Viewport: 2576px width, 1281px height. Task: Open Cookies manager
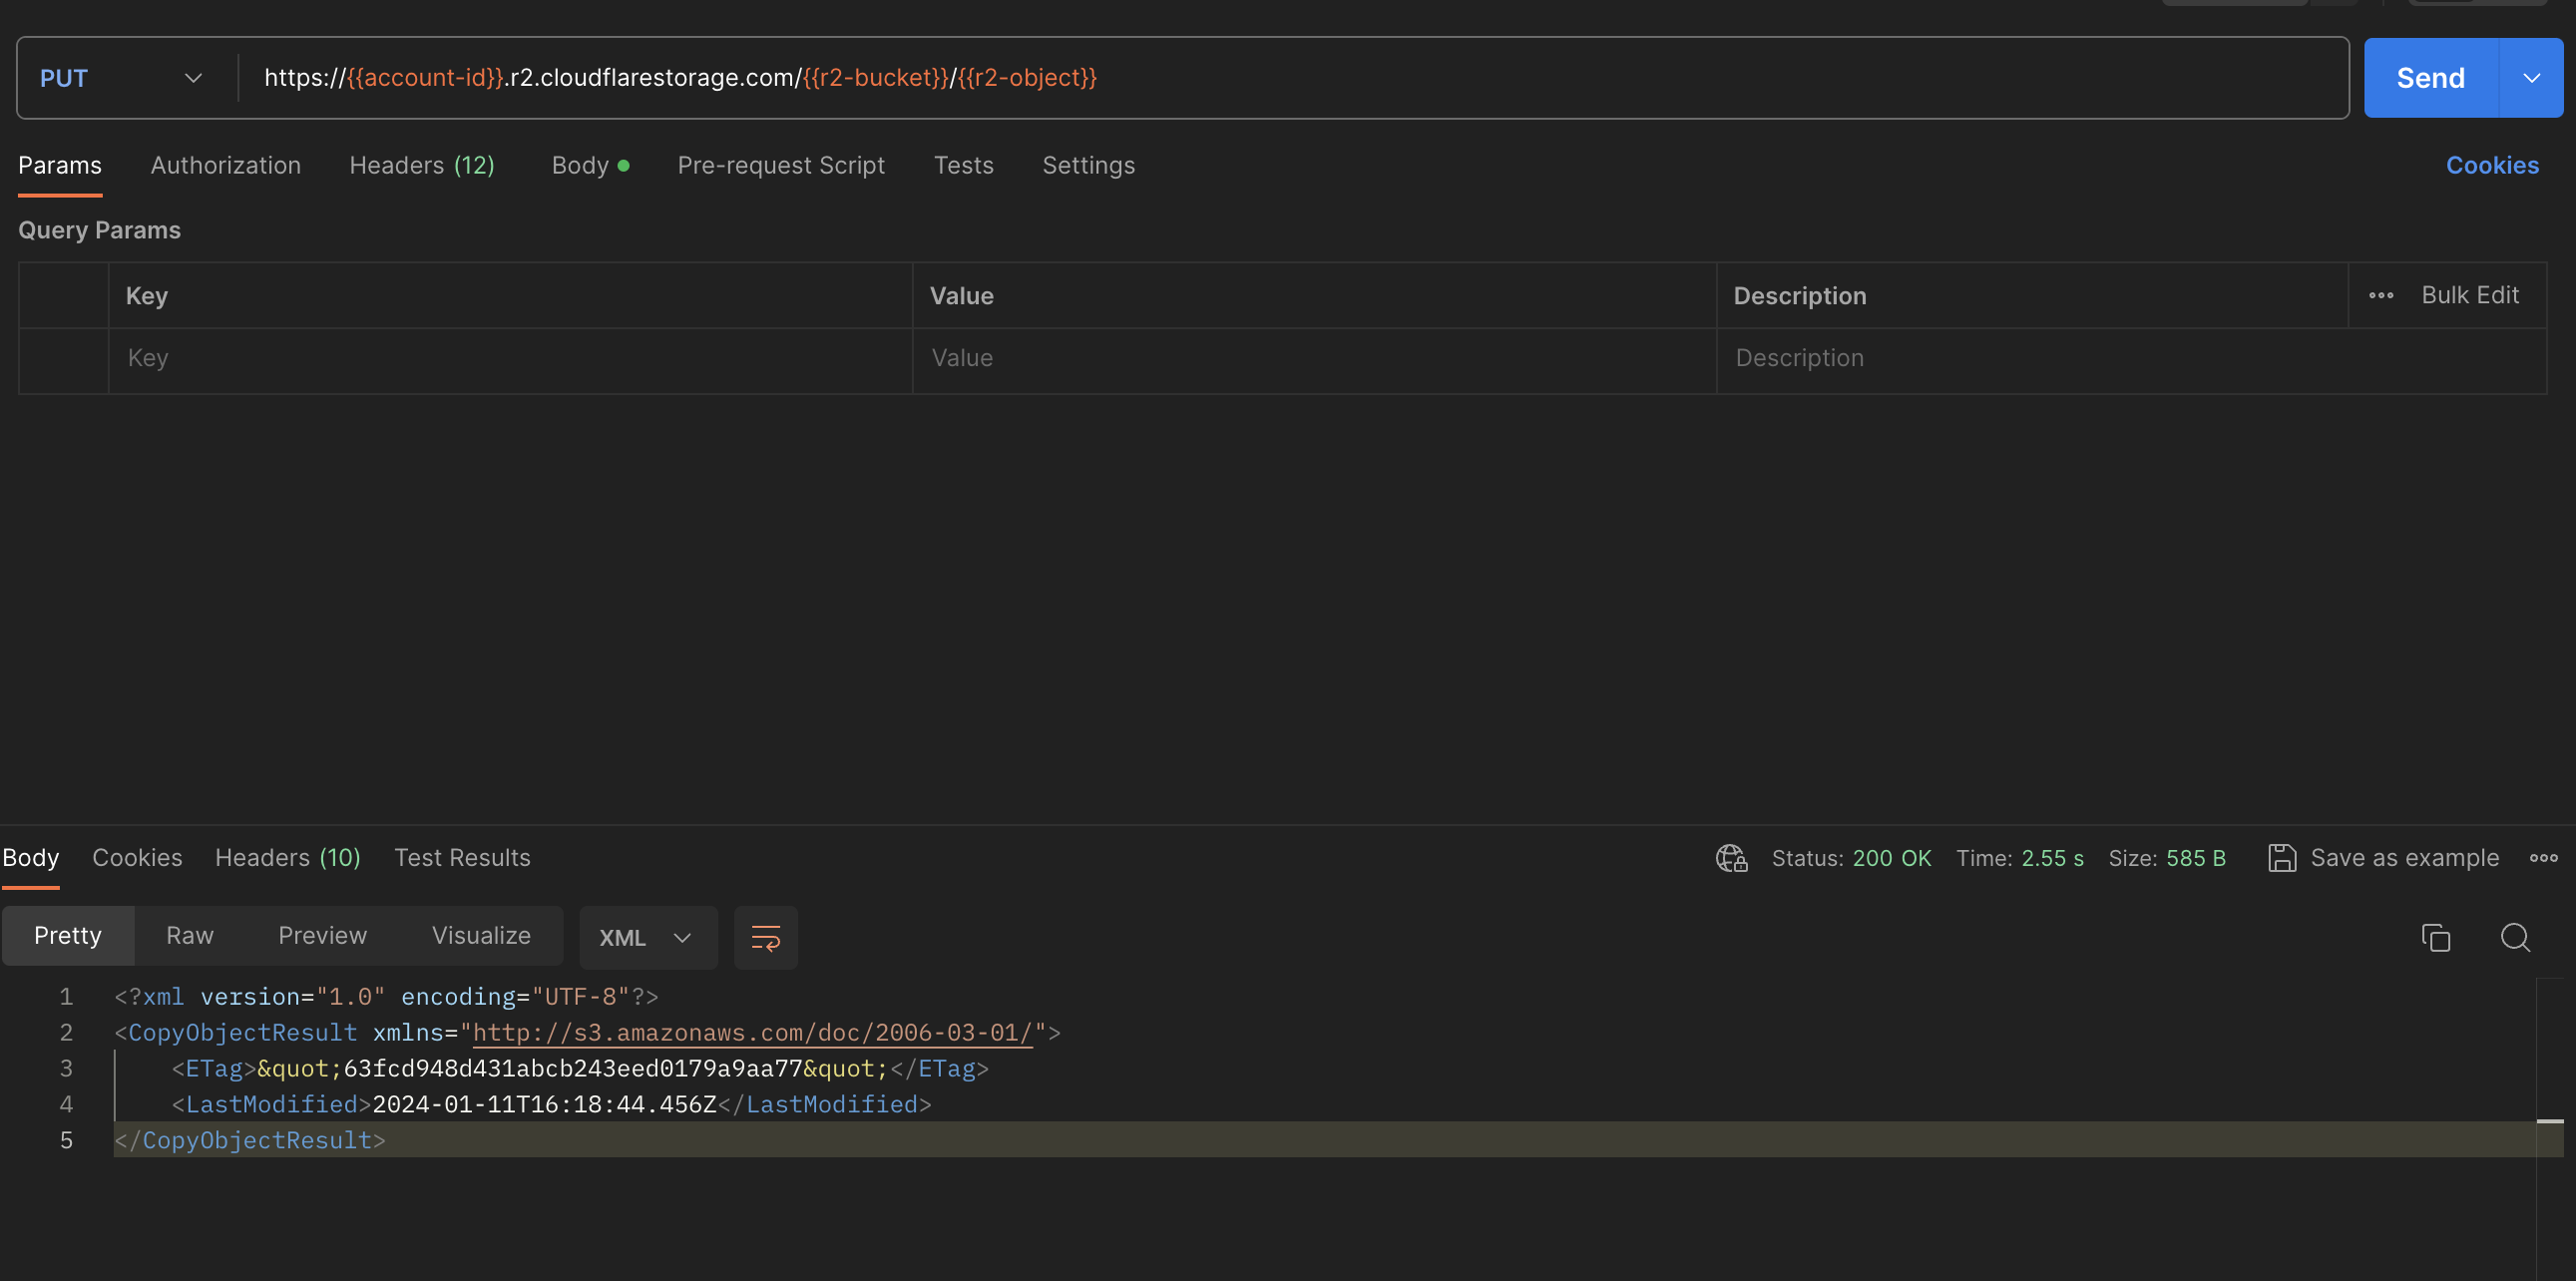click(x=2492, y=165)
